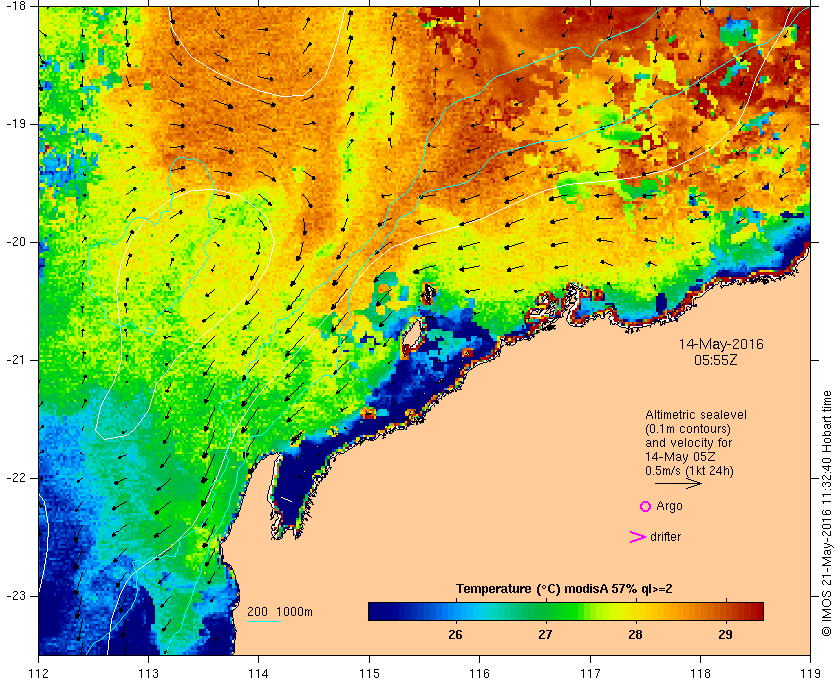The width and height of the screenshot is (840, 680).
Task: Click the time label 05:55Z
Action: 716,360
